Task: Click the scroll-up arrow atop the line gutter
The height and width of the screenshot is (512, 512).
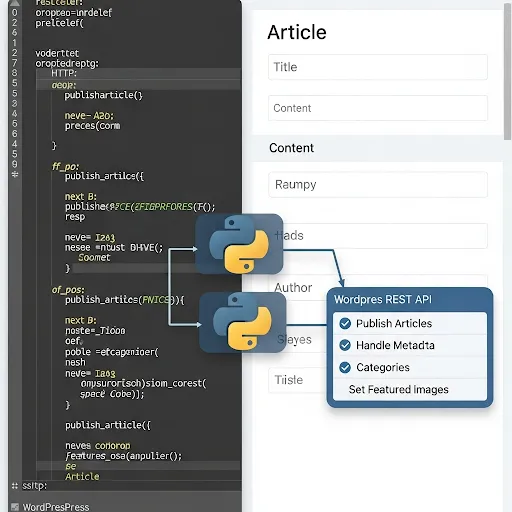Action: [15, 3]
